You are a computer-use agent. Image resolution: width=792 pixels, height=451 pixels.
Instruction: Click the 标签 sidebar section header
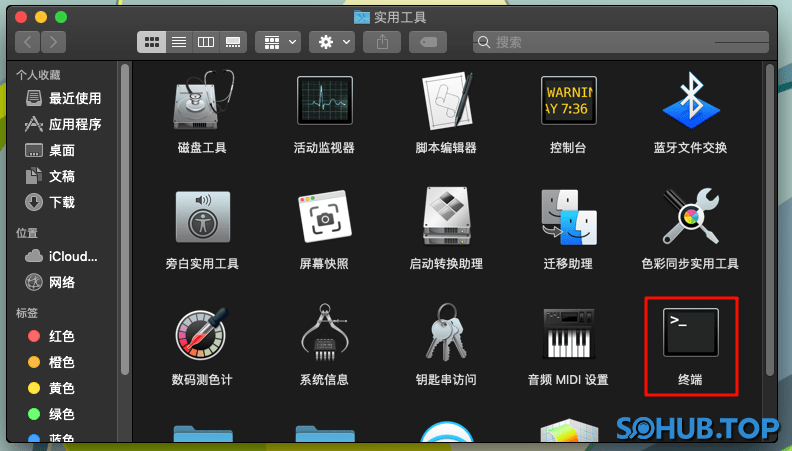[27, 313]
